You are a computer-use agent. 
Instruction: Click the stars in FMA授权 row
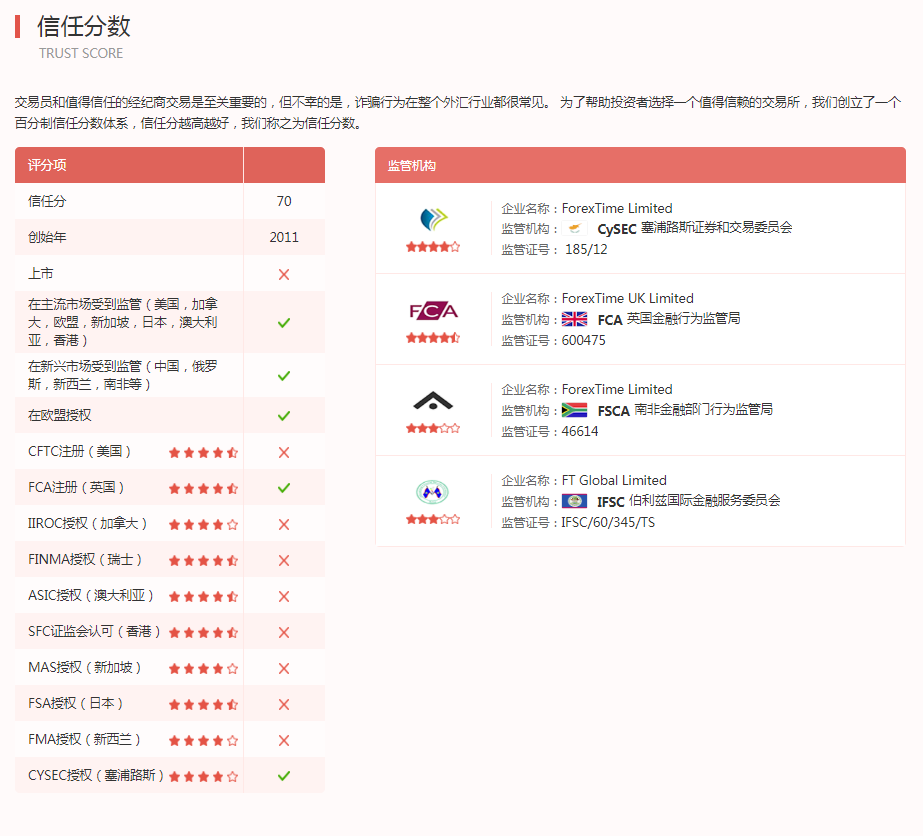(x=203, y=741)
